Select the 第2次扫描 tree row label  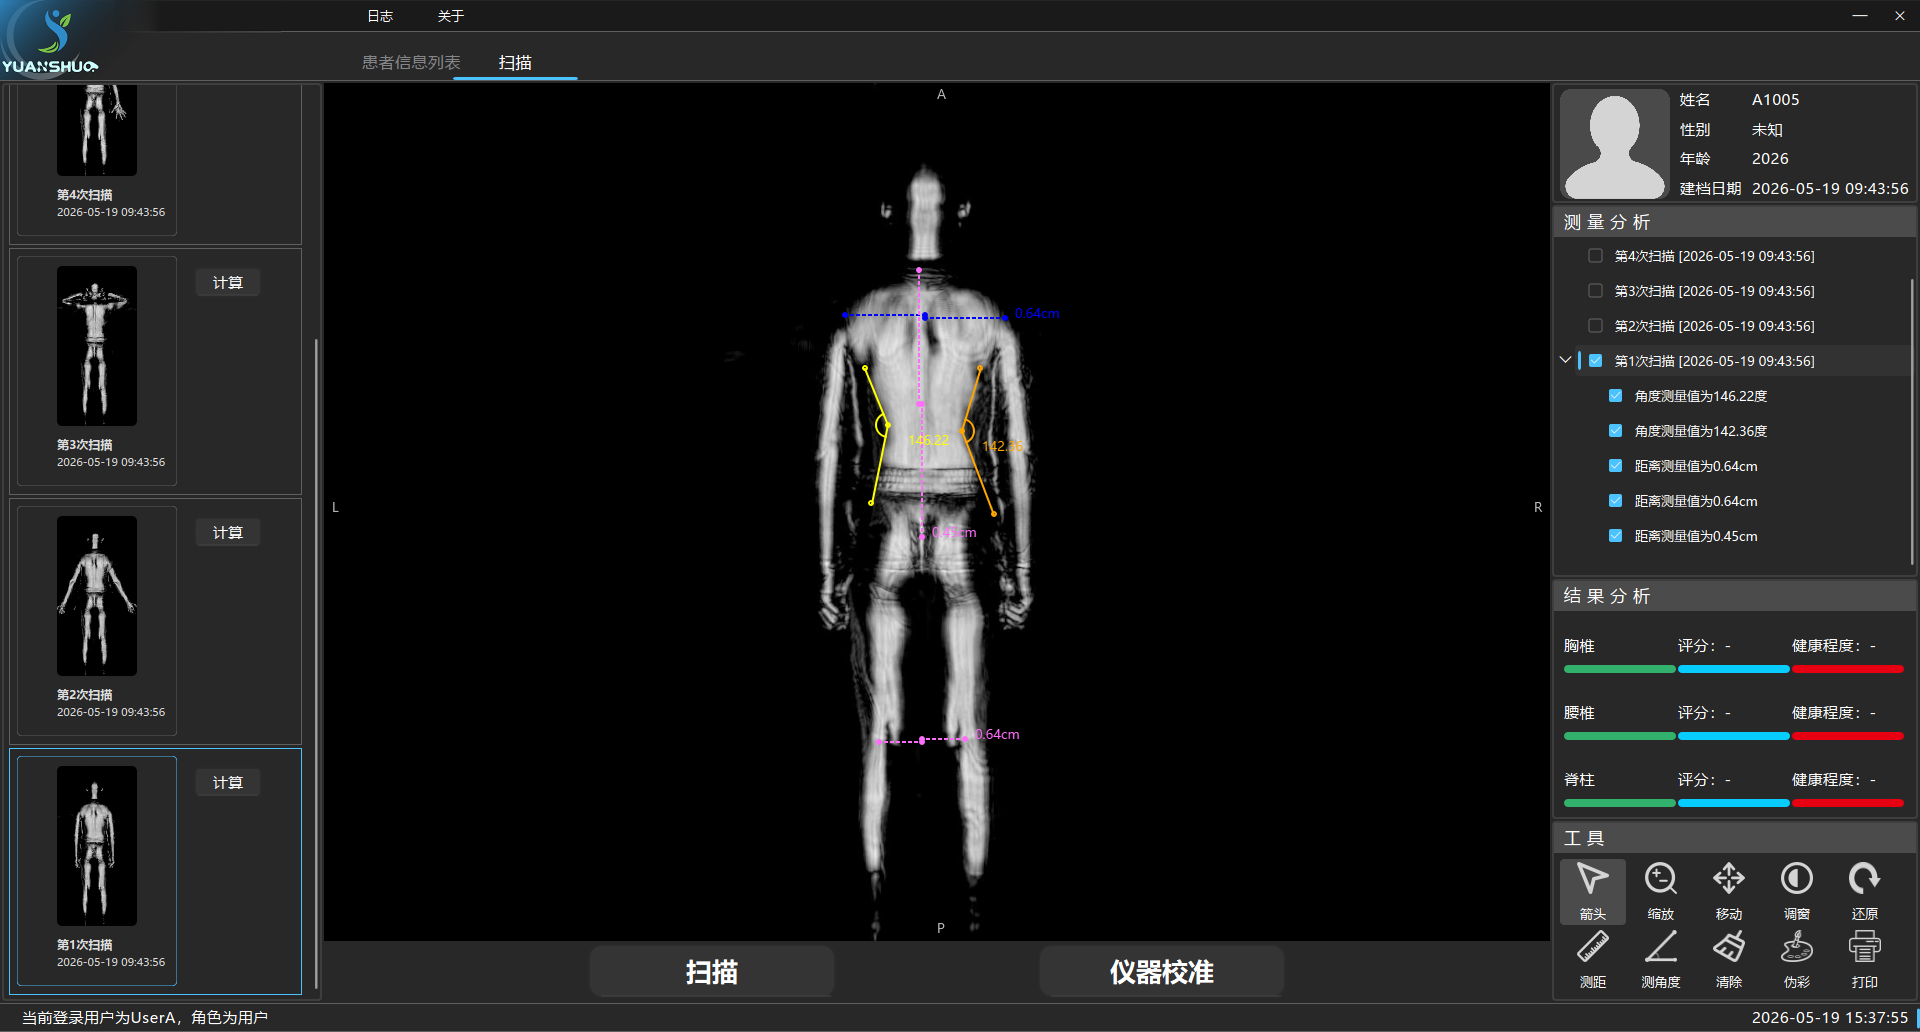1714,326
